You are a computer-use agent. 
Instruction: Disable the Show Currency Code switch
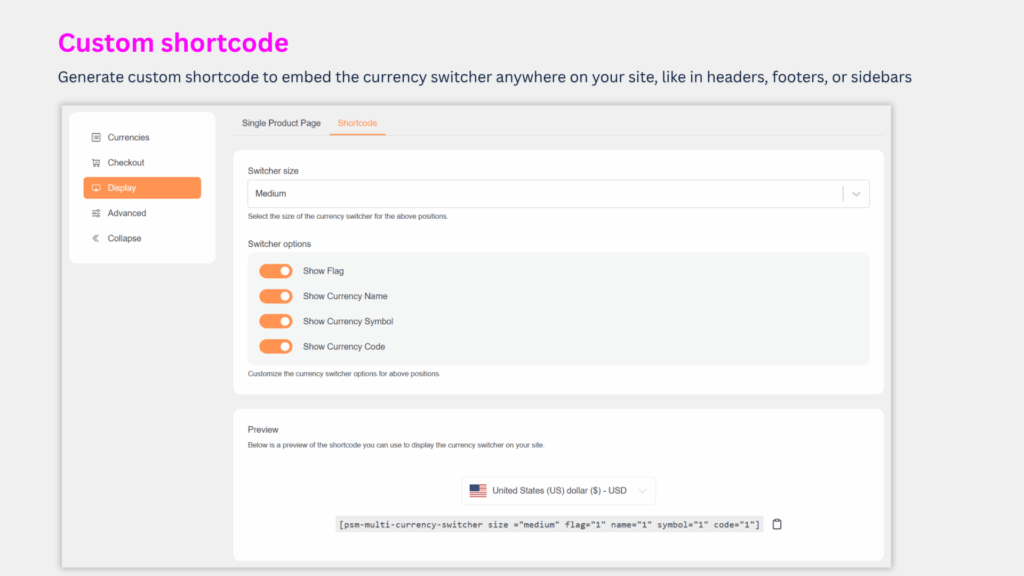pyautogui.click(x=276, y=346)
